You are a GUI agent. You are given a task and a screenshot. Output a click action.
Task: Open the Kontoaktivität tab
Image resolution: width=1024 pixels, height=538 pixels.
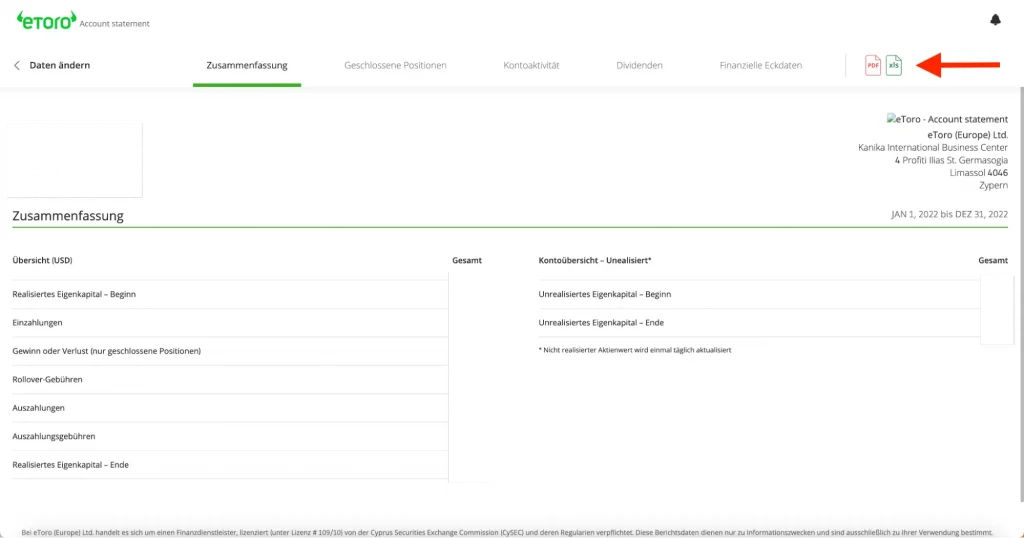pyautogui.click(x=531, y=66)
